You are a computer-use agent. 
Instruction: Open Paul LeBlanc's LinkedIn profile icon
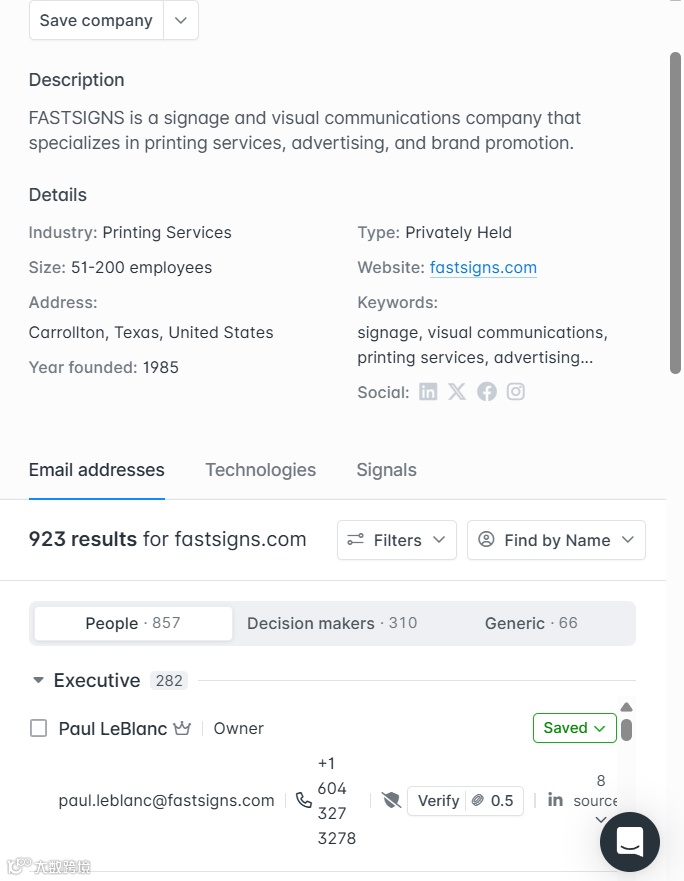556,800
